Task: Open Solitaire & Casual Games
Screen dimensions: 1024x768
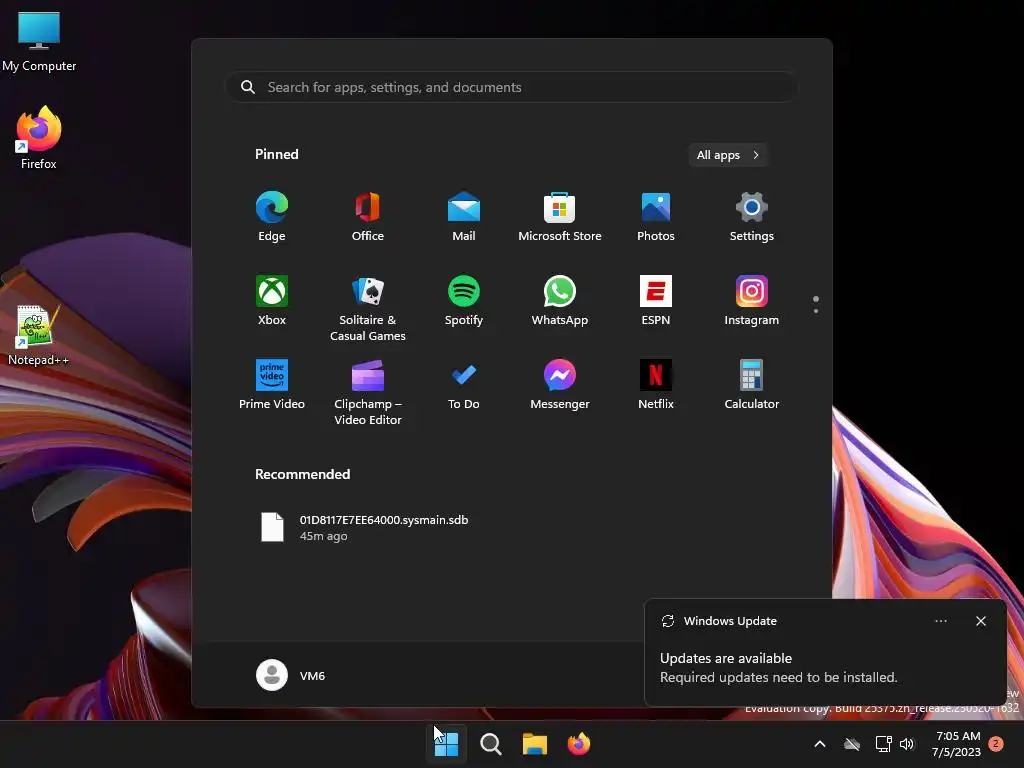Action: click(368, 309)
